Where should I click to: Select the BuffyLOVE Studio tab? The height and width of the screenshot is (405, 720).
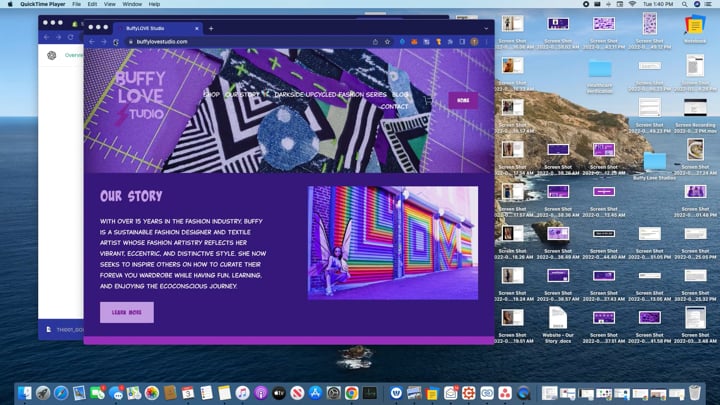[x=157, y=28]
